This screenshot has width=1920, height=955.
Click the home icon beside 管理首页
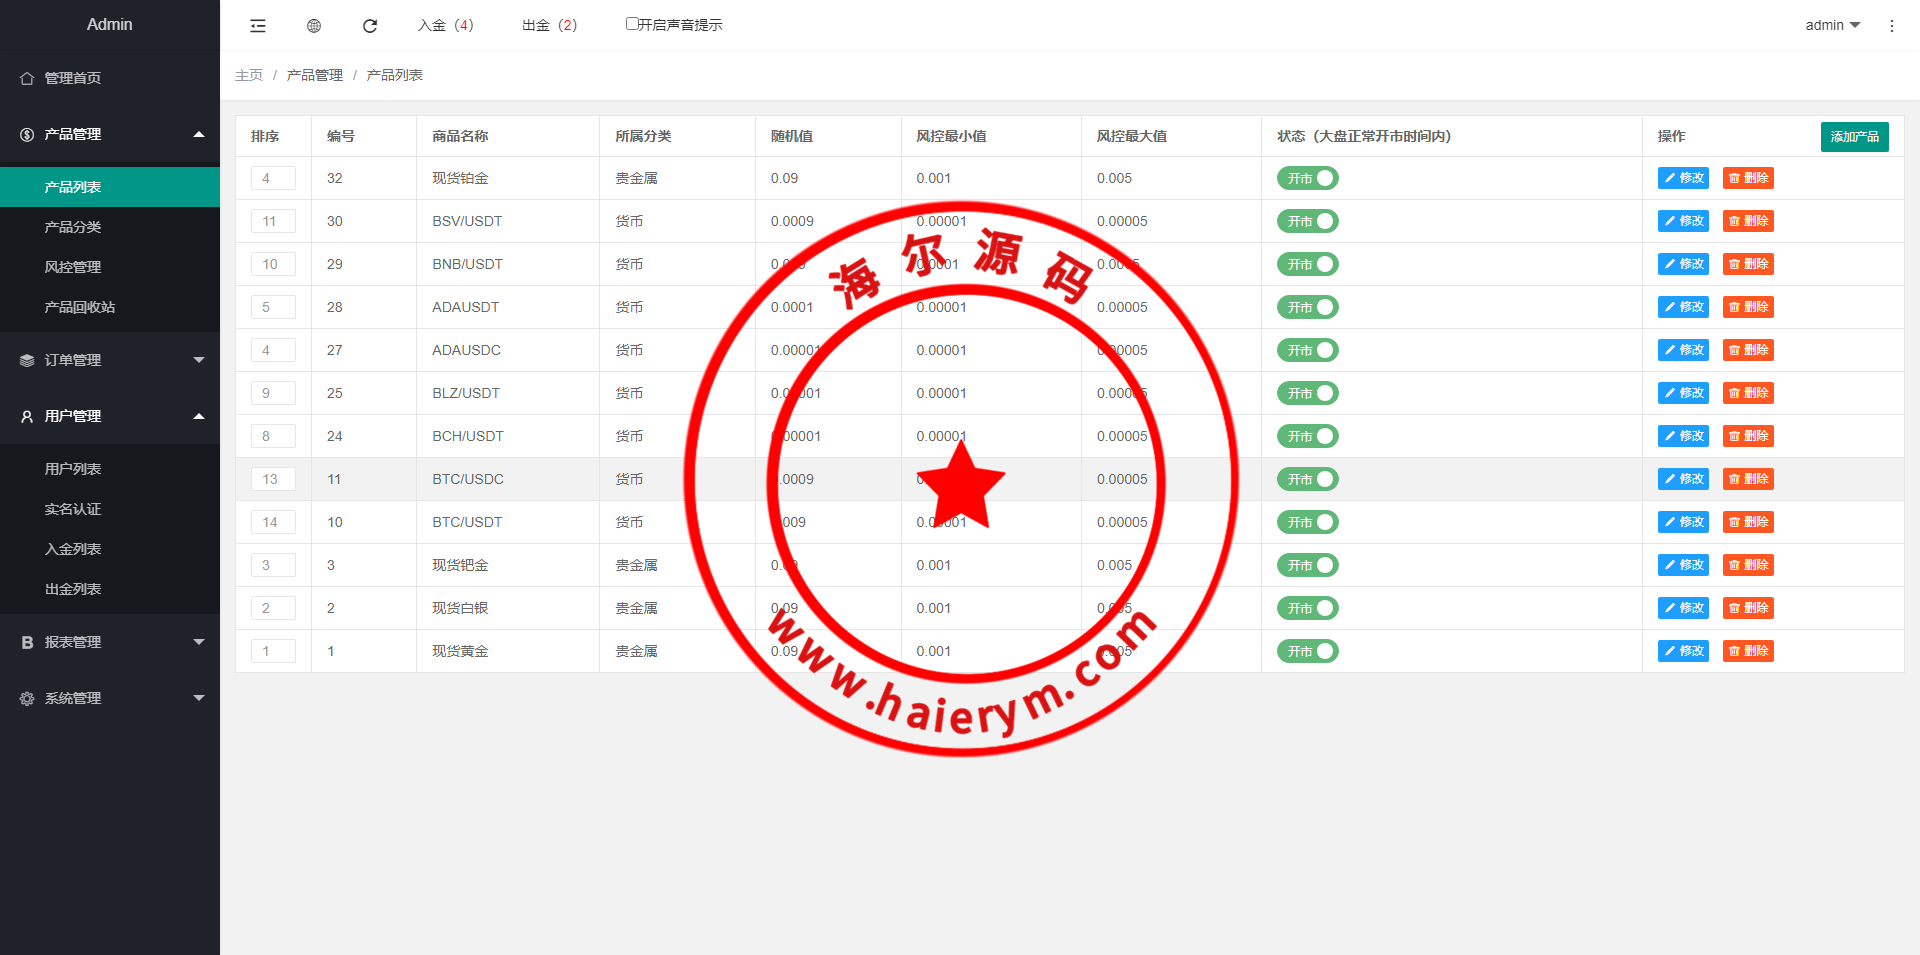click(27, 78)
